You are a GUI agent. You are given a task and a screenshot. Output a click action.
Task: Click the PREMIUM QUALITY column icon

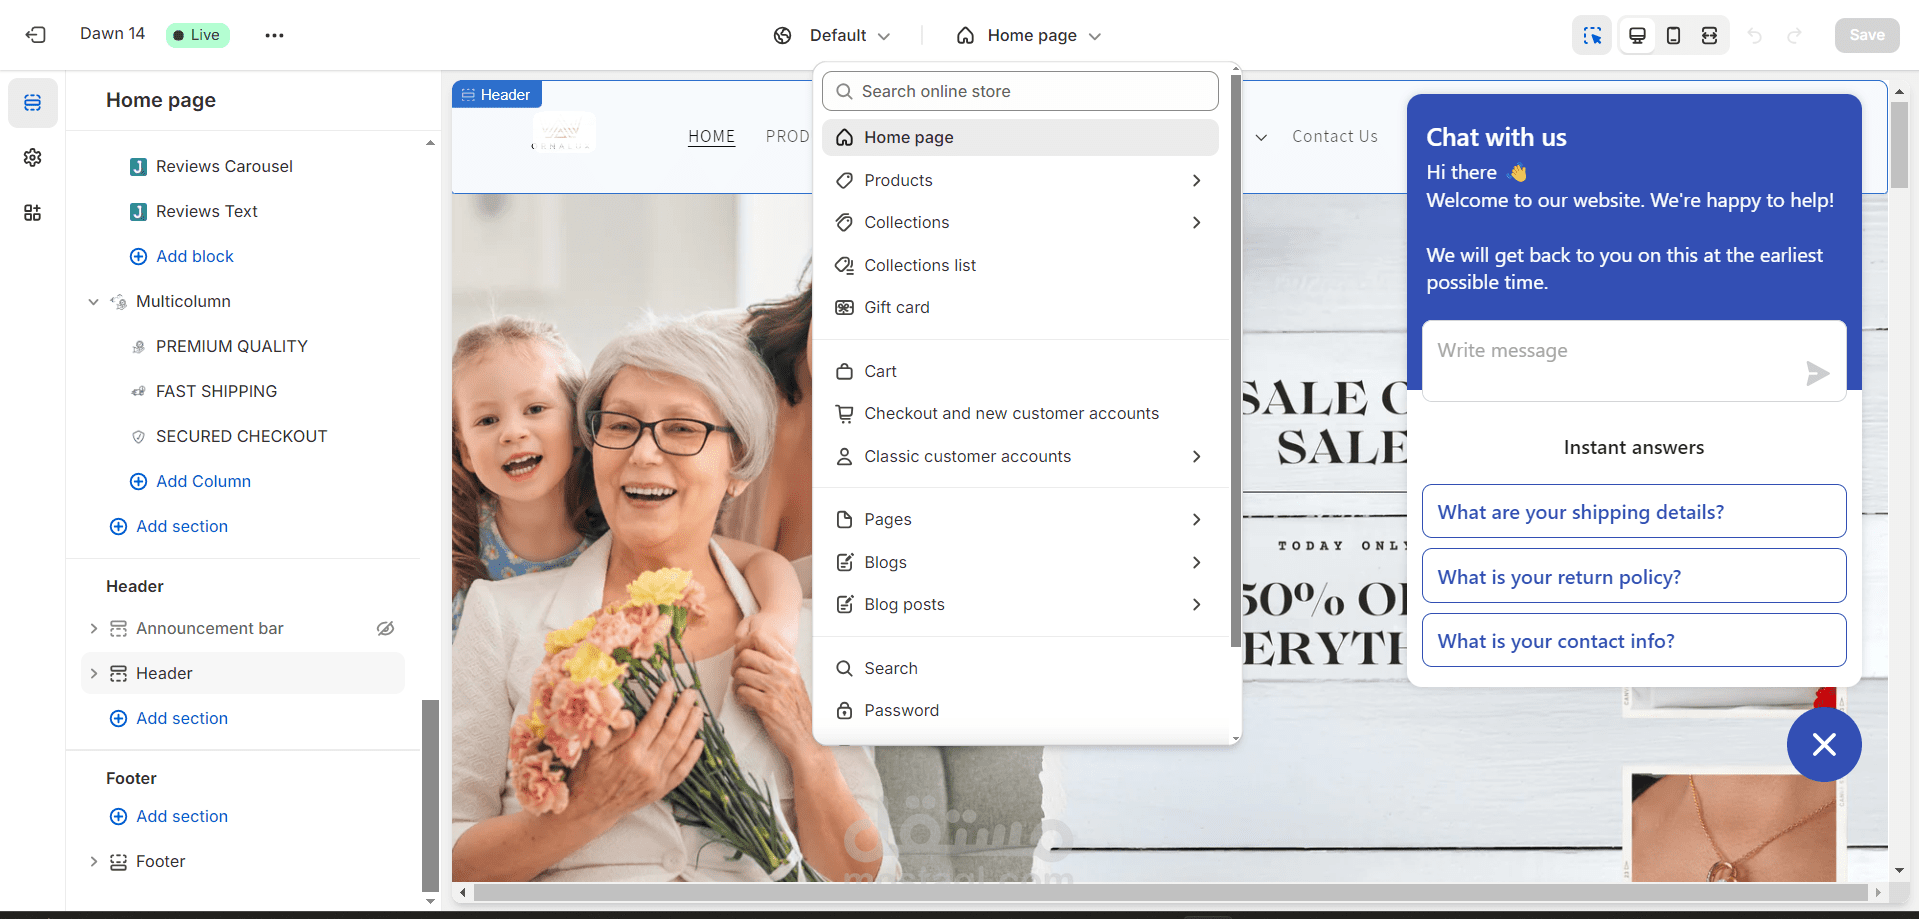(x=139, y=346)
